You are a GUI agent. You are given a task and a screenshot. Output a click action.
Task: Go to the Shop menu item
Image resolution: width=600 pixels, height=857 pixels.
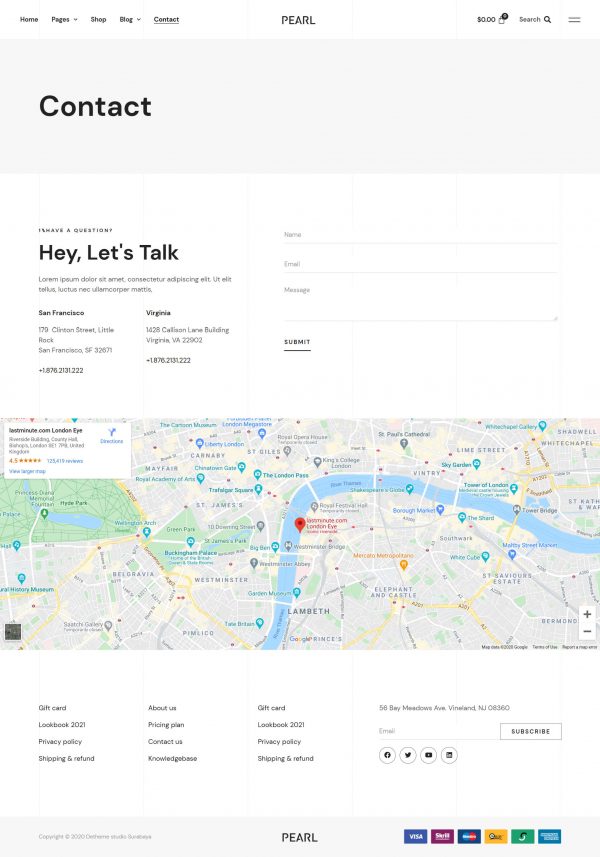[x=98, y=20]
